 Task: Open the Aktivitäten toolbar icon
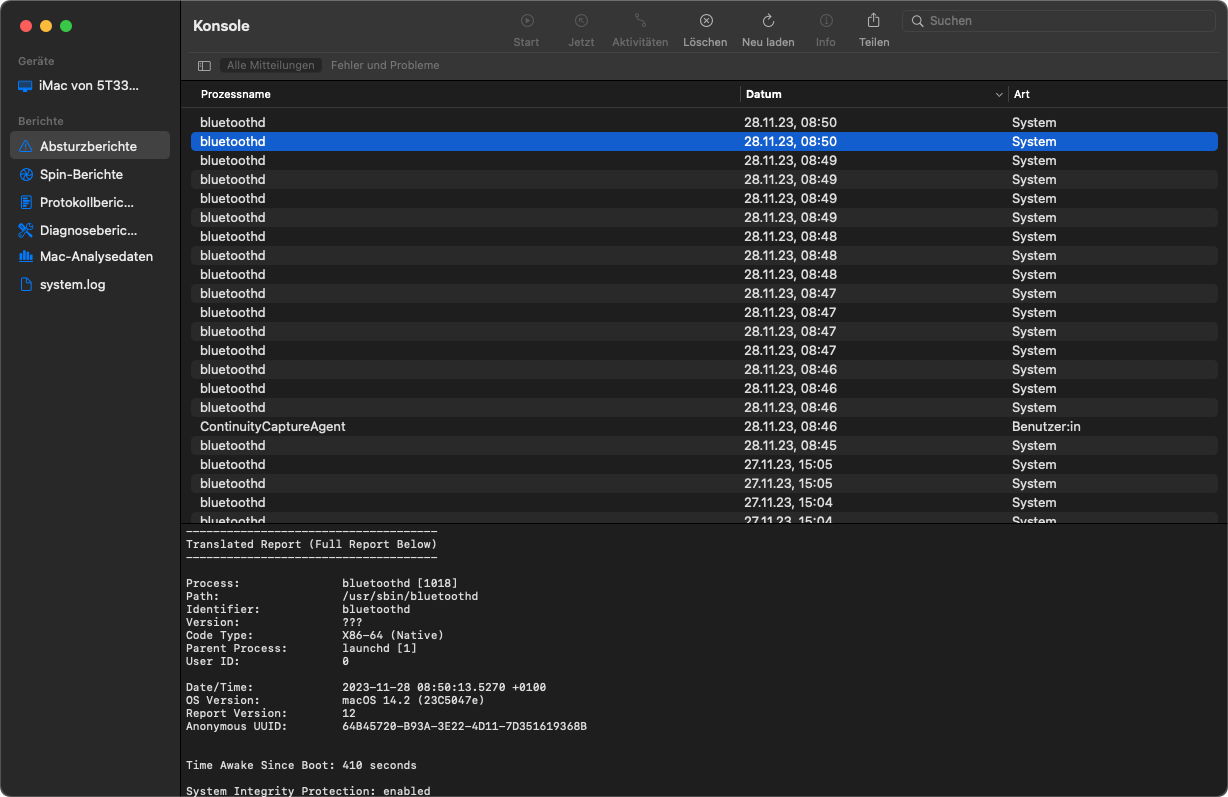click(x=640, y=21)
